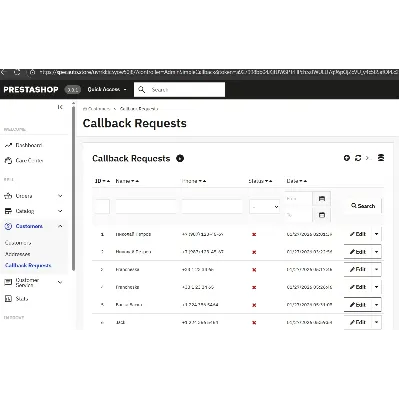The height and width of the screenshot is (400, 400).
Task: Click the Customers breadcrumb link
Action: [98, 109]
